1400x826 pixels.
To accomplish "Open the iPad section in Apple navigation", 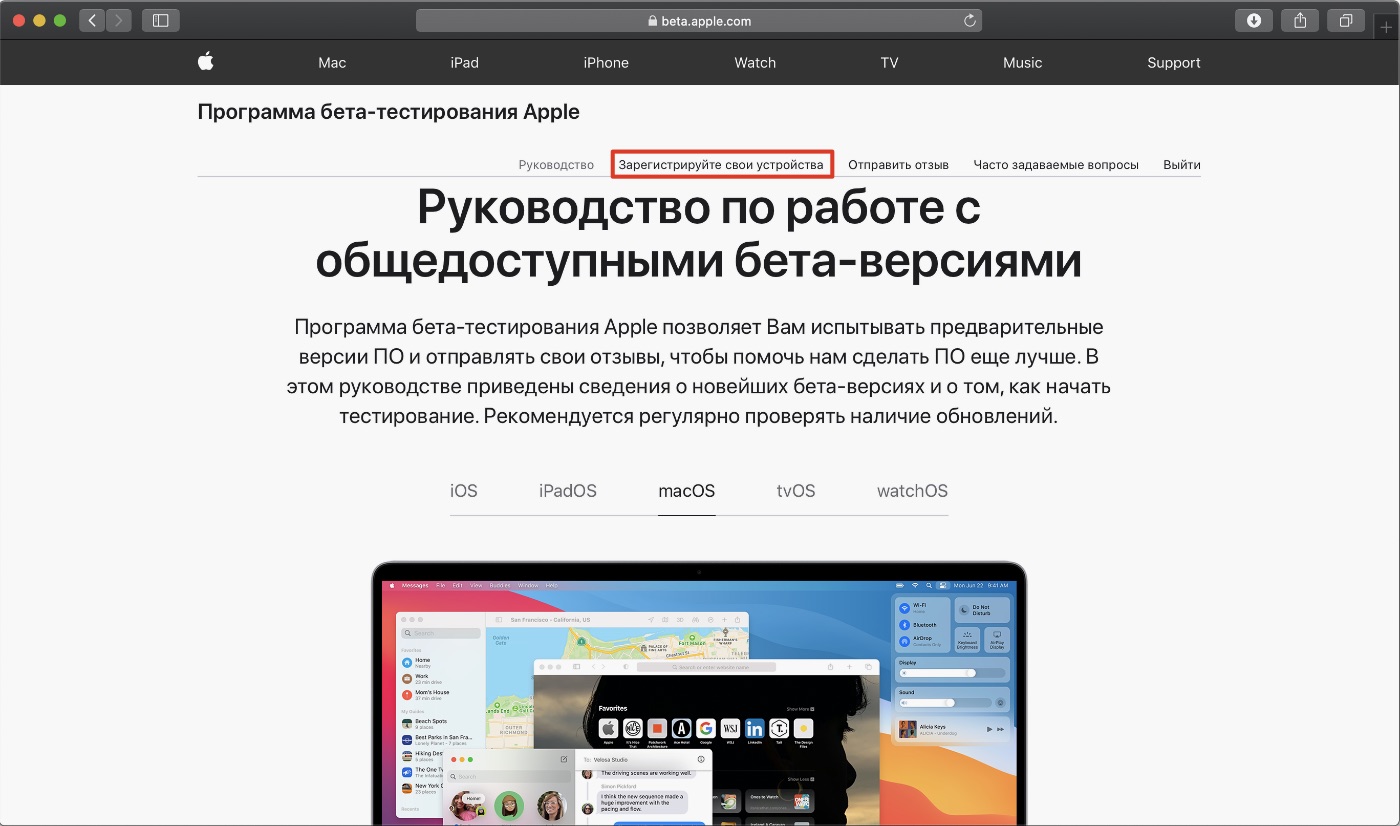I will [464, 62].
